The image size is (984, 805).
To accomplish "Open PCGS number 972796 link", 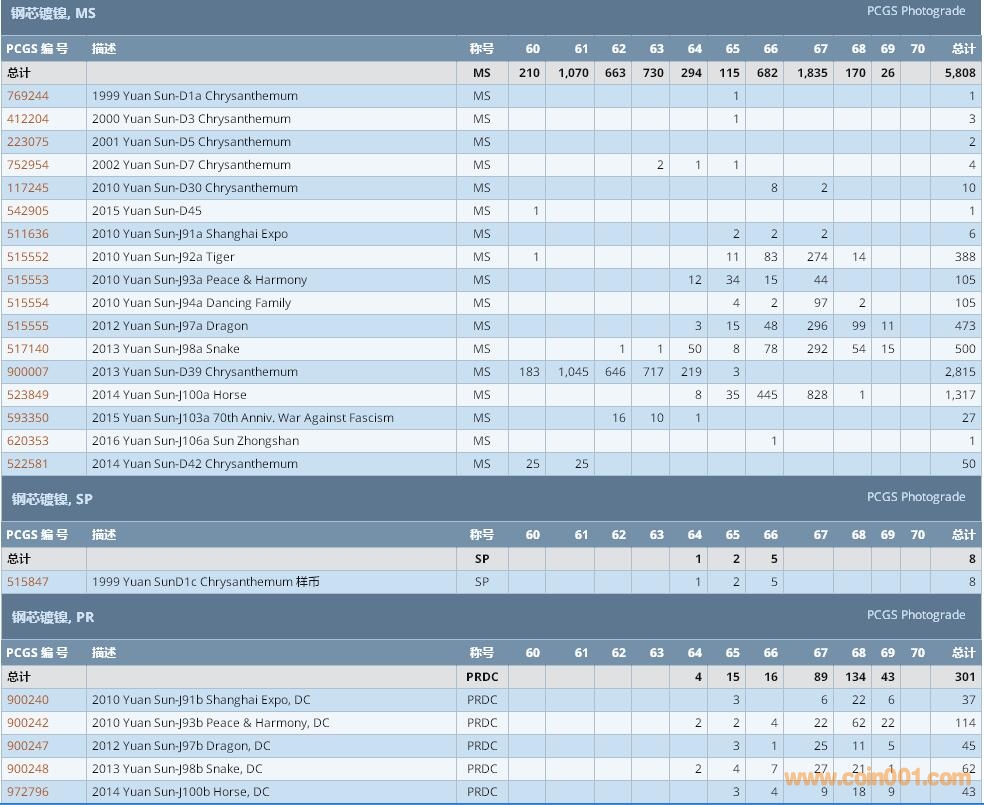I will [x=27, y=792].
